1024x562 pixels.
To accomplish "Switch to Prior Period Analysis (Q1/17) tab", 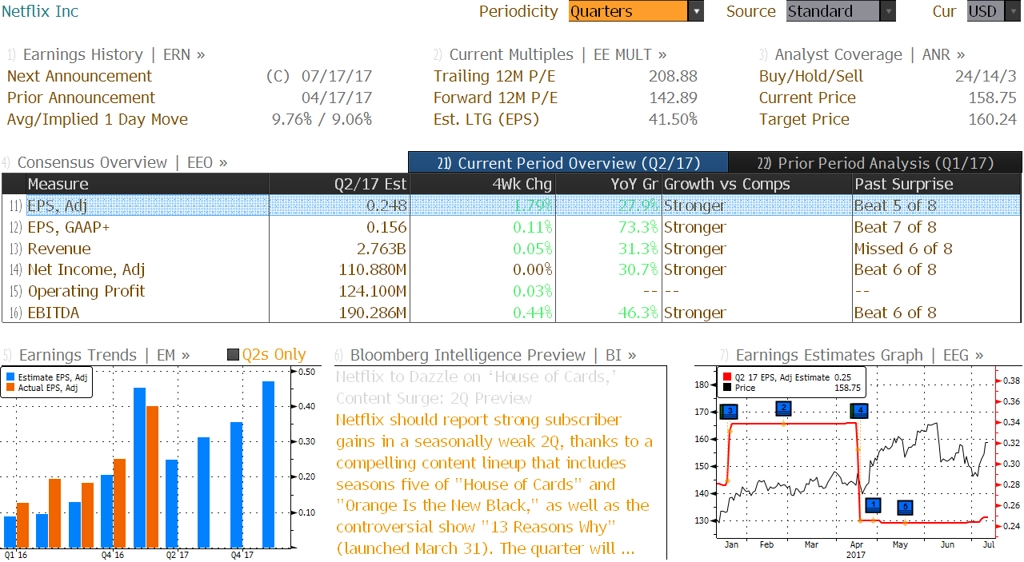I will [x=875, y=163].
